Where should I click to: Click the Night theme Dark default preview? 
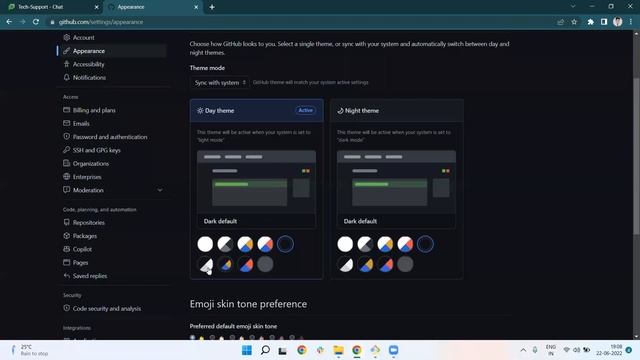pos(396,189)
